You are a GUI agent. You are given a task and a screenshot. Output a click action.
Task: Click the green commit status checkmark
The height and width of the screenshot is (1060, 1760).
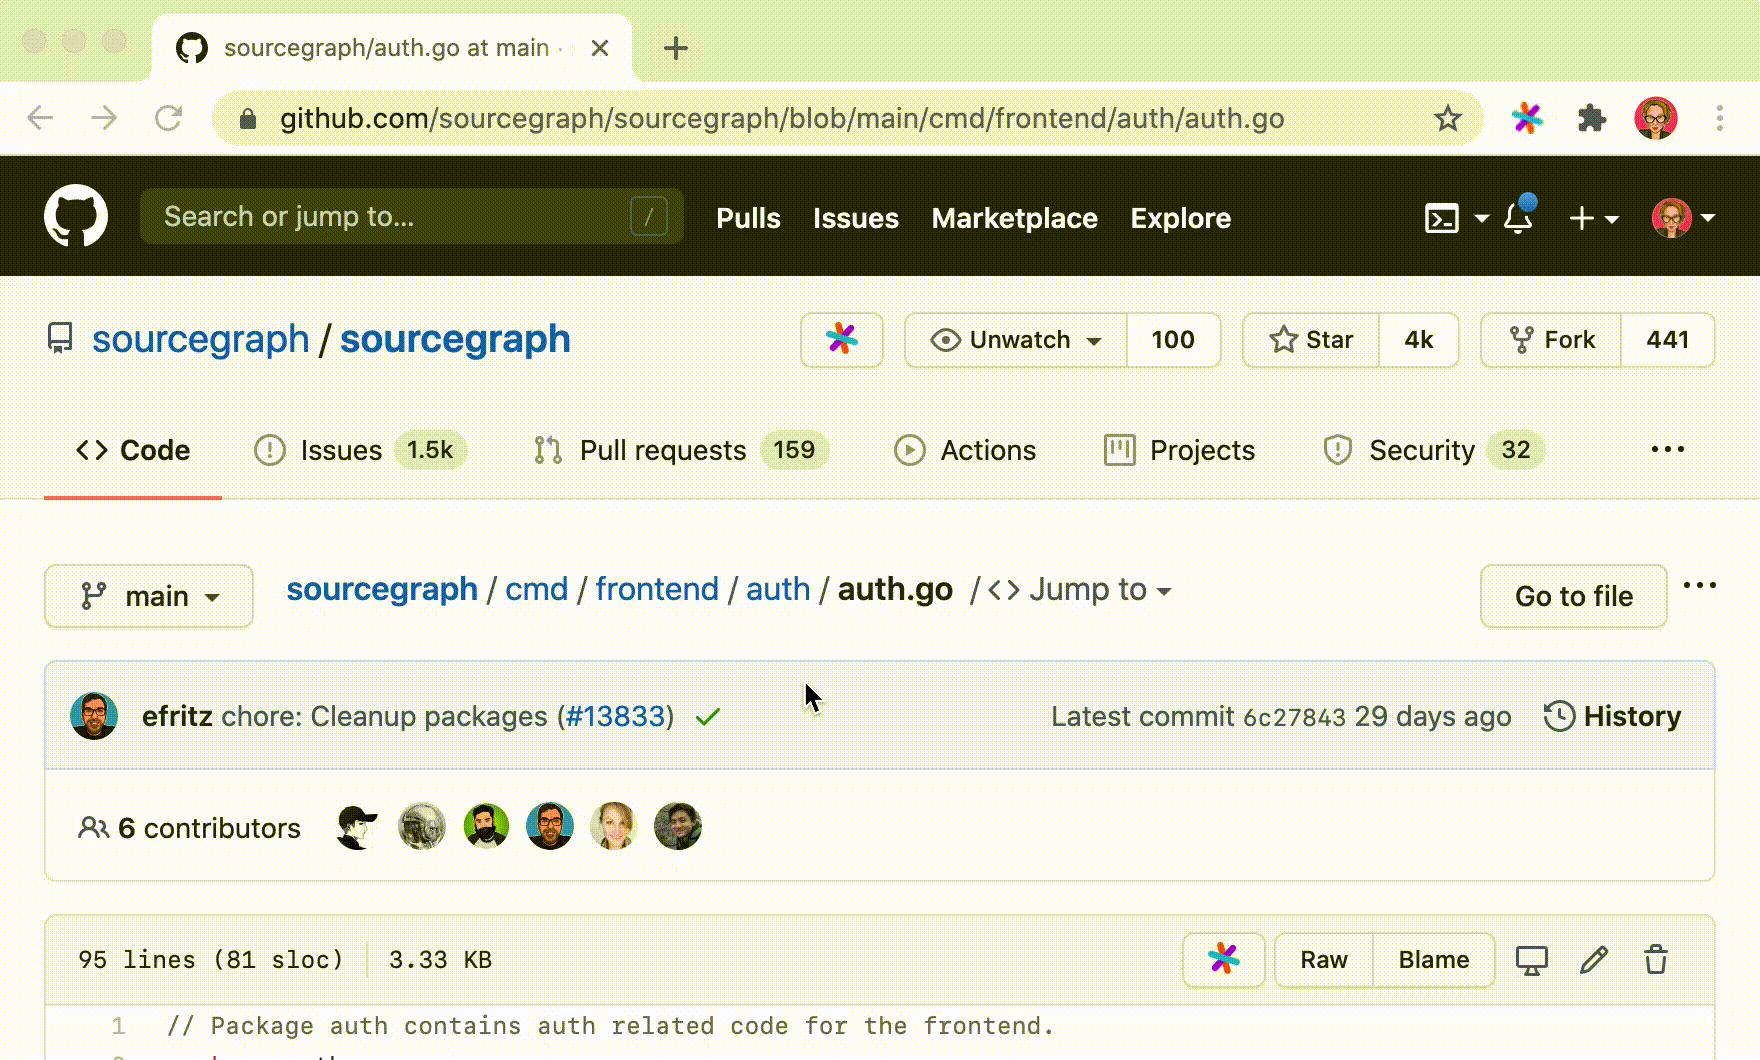click(708, 717)
